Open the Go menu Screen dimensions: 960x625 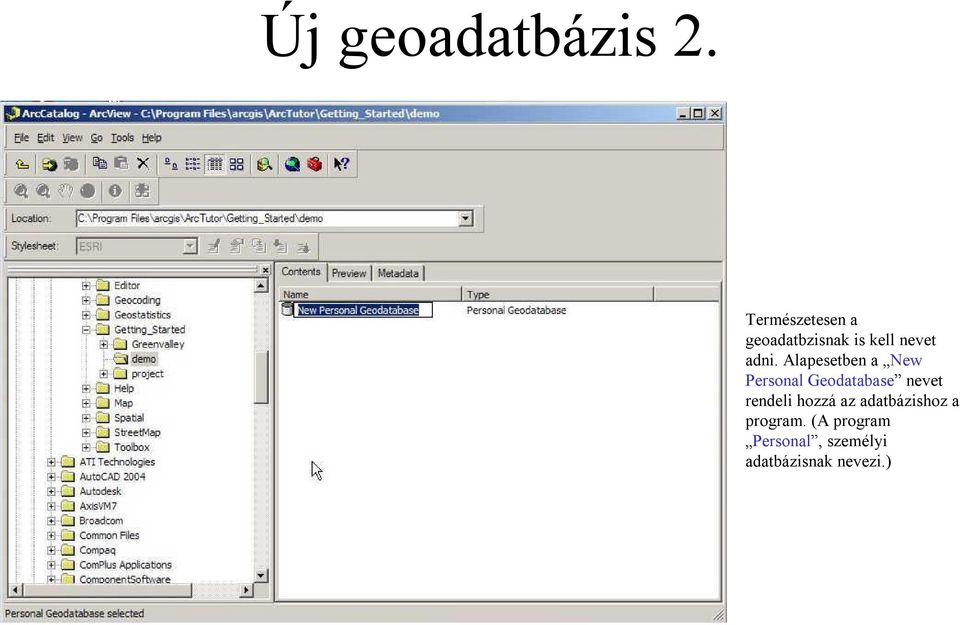click(x=97, y=138)
